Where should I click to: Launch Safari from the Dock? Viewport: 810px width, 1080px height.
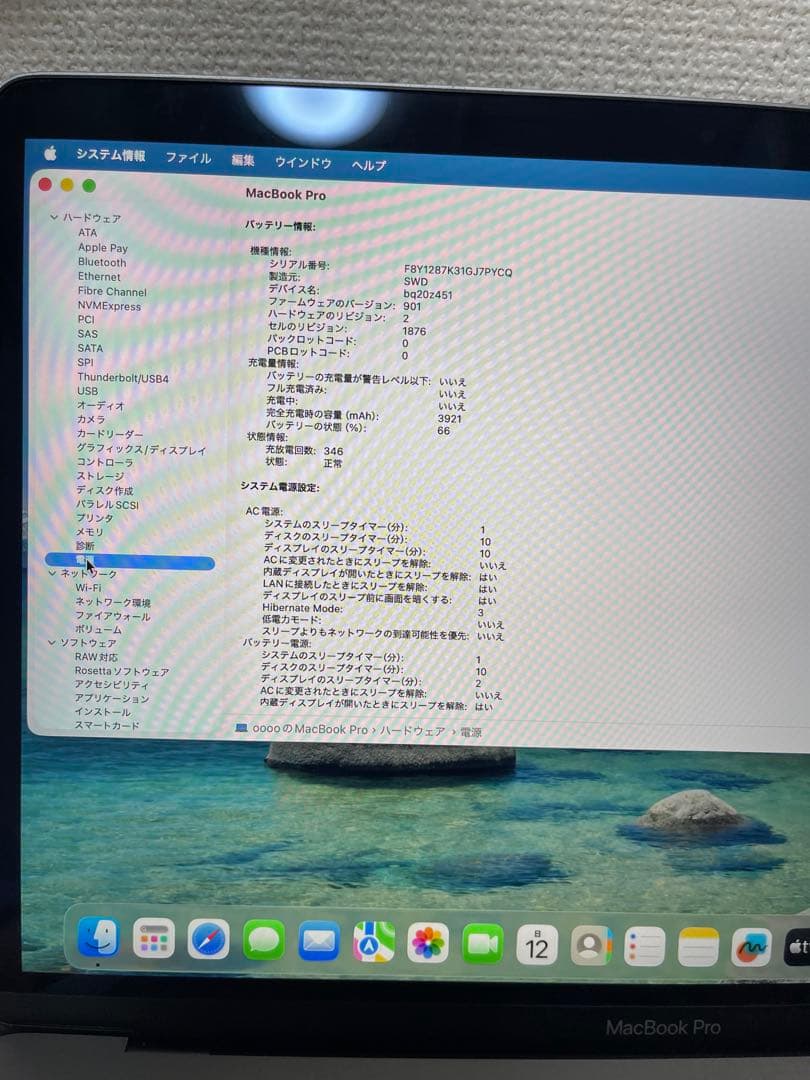pyautogui.click(x=209, y=939)
